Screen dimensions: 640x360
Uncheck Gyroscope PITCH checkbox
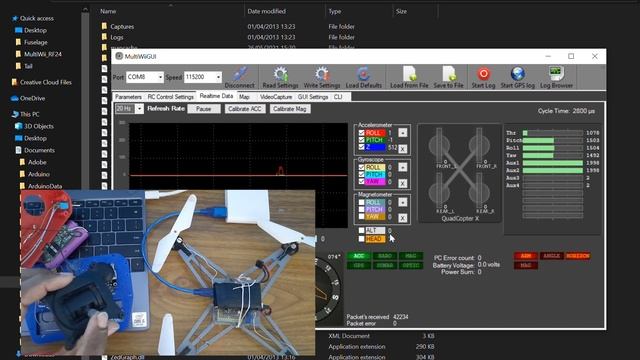coord(361,174)
